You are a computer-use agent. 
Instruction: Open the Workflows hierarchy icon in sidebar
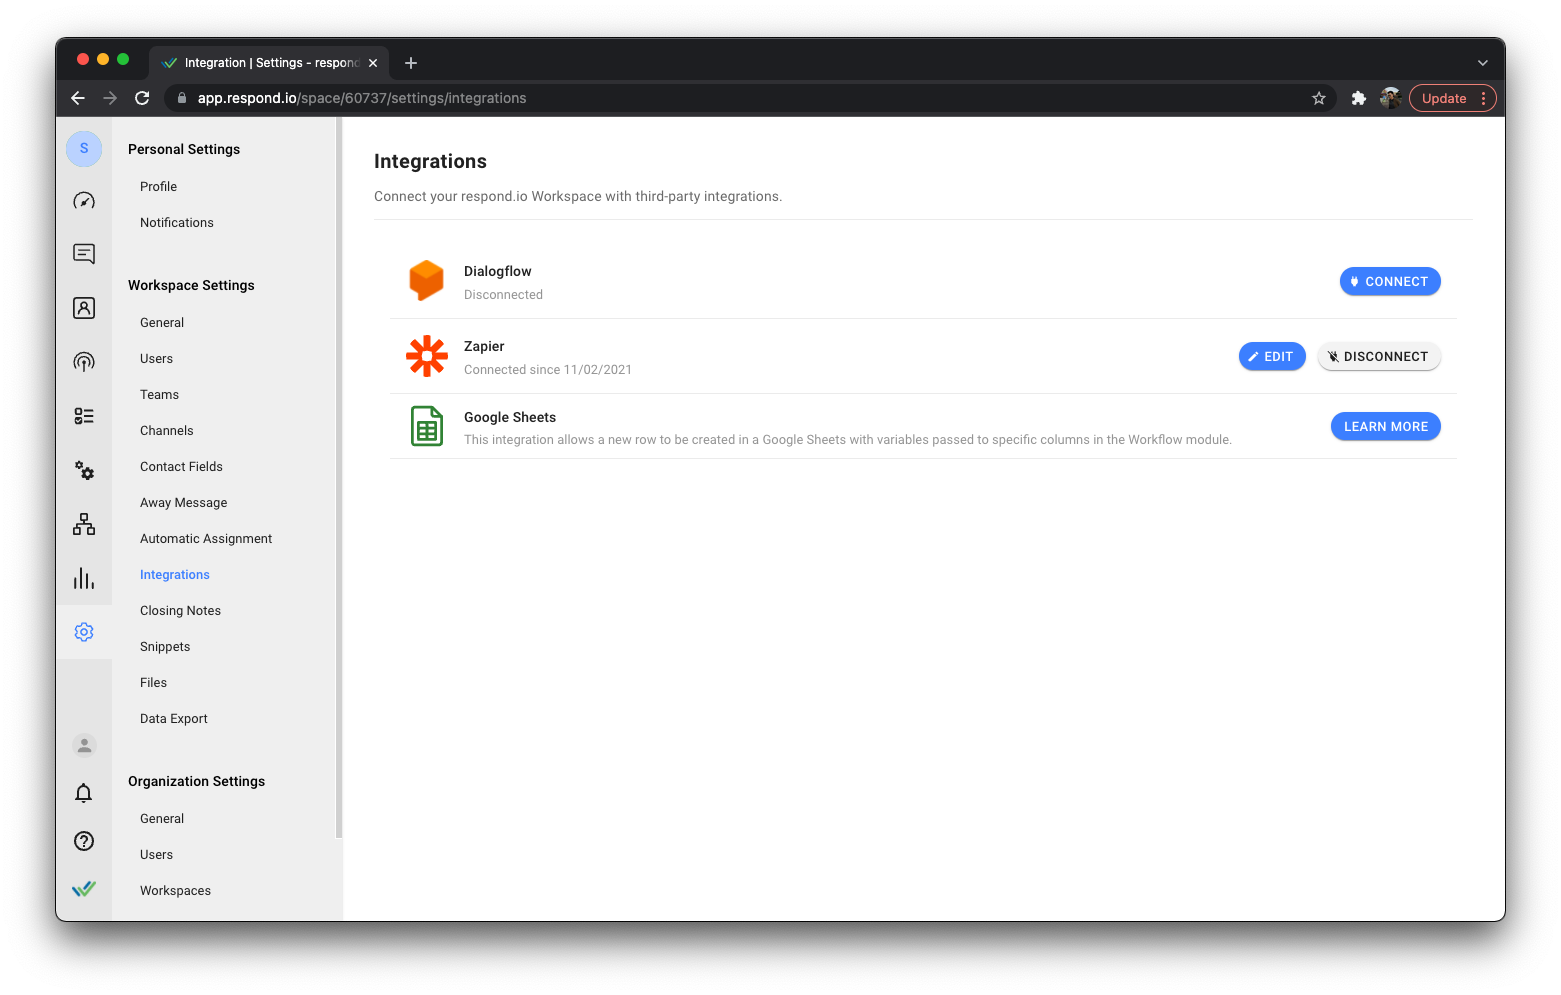(84, 524)
